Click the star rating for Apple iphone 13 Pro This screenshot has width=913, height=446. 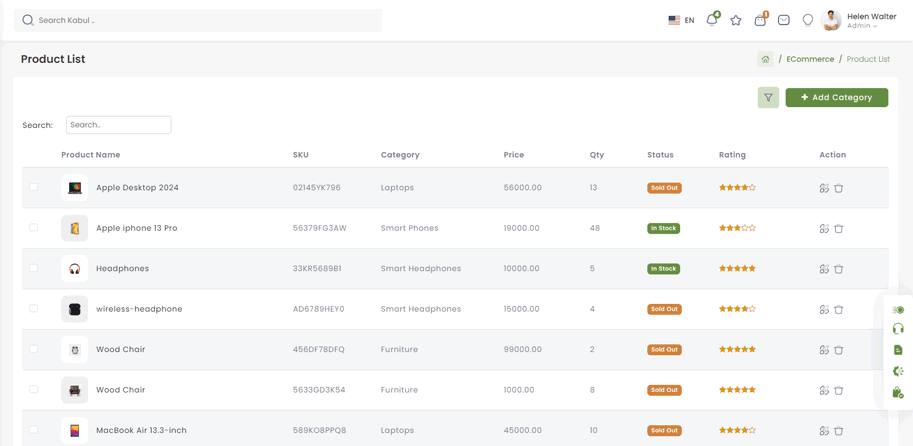[737, 228]
